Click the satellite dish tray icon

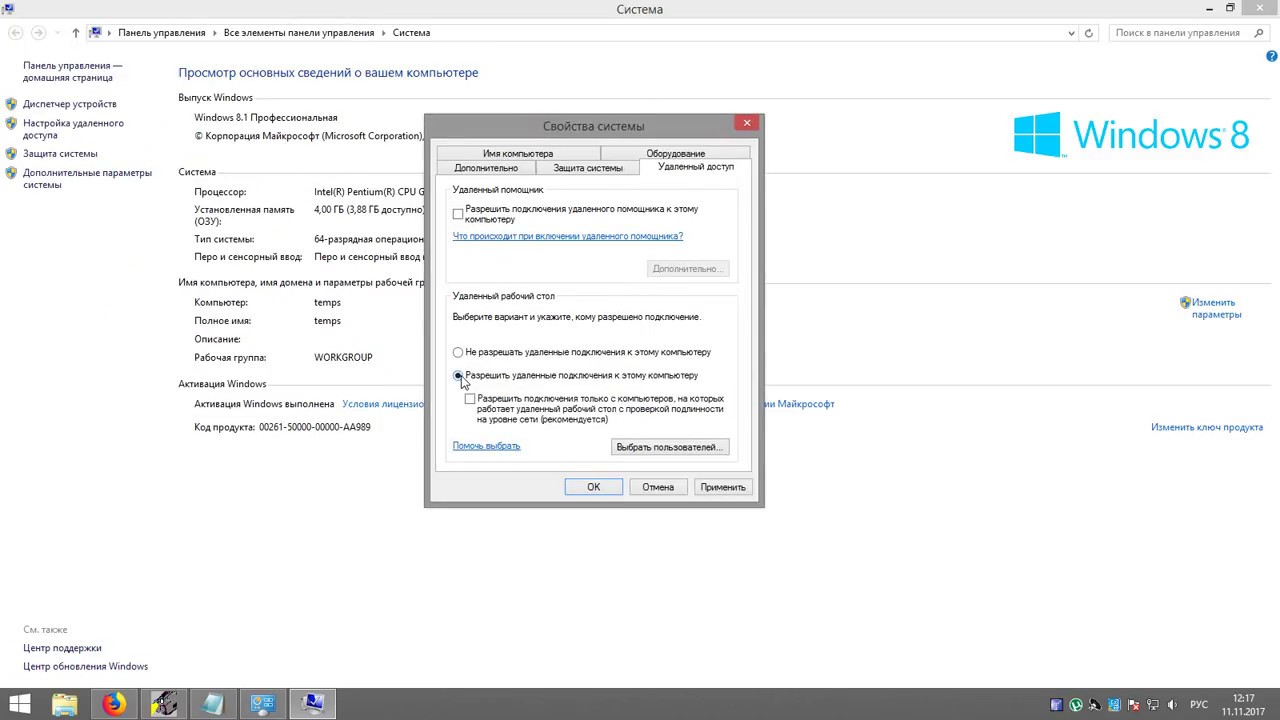point(1095,705)
